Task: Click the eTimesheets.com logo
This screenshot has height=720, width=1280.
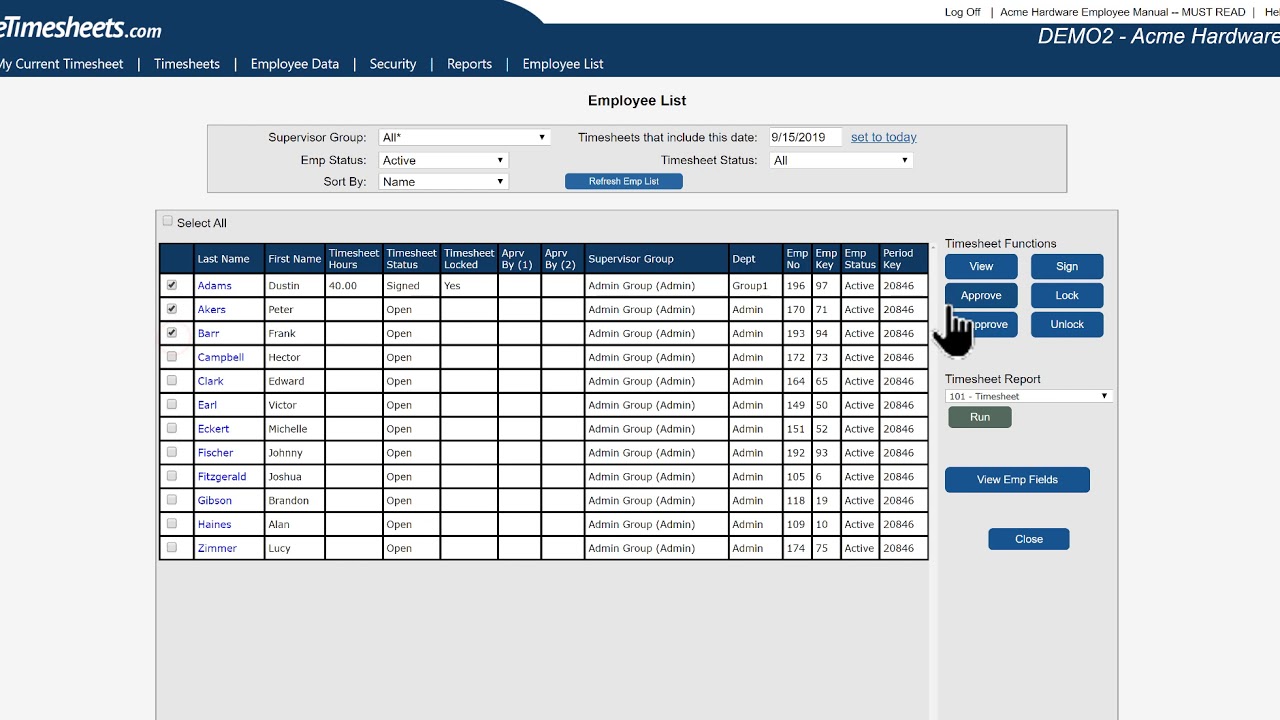Action: click(80, 27)
